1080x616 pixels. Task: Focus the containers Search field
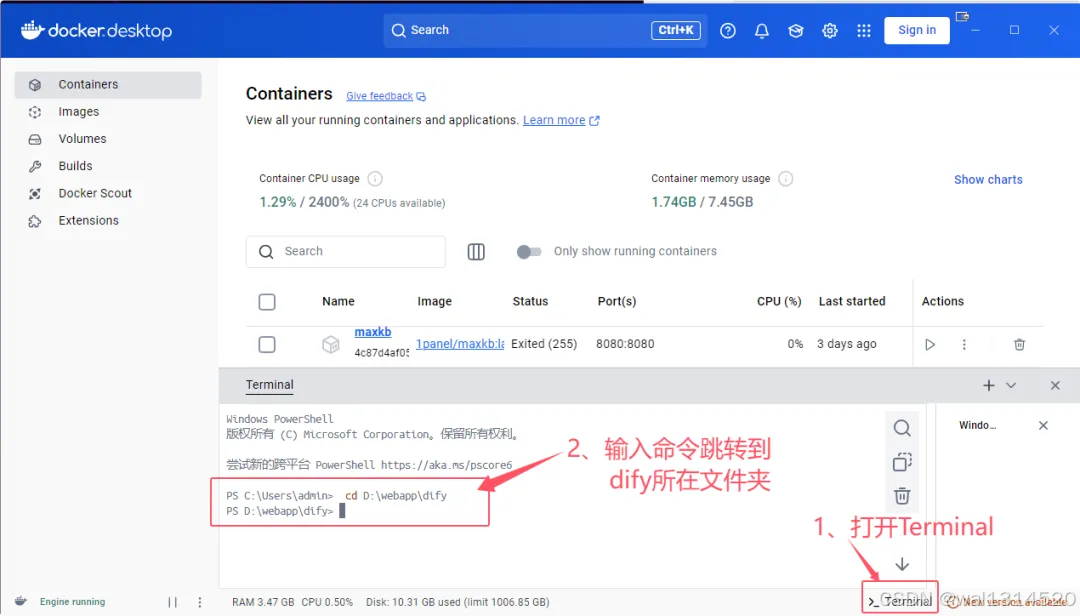(x=345, y=251)
